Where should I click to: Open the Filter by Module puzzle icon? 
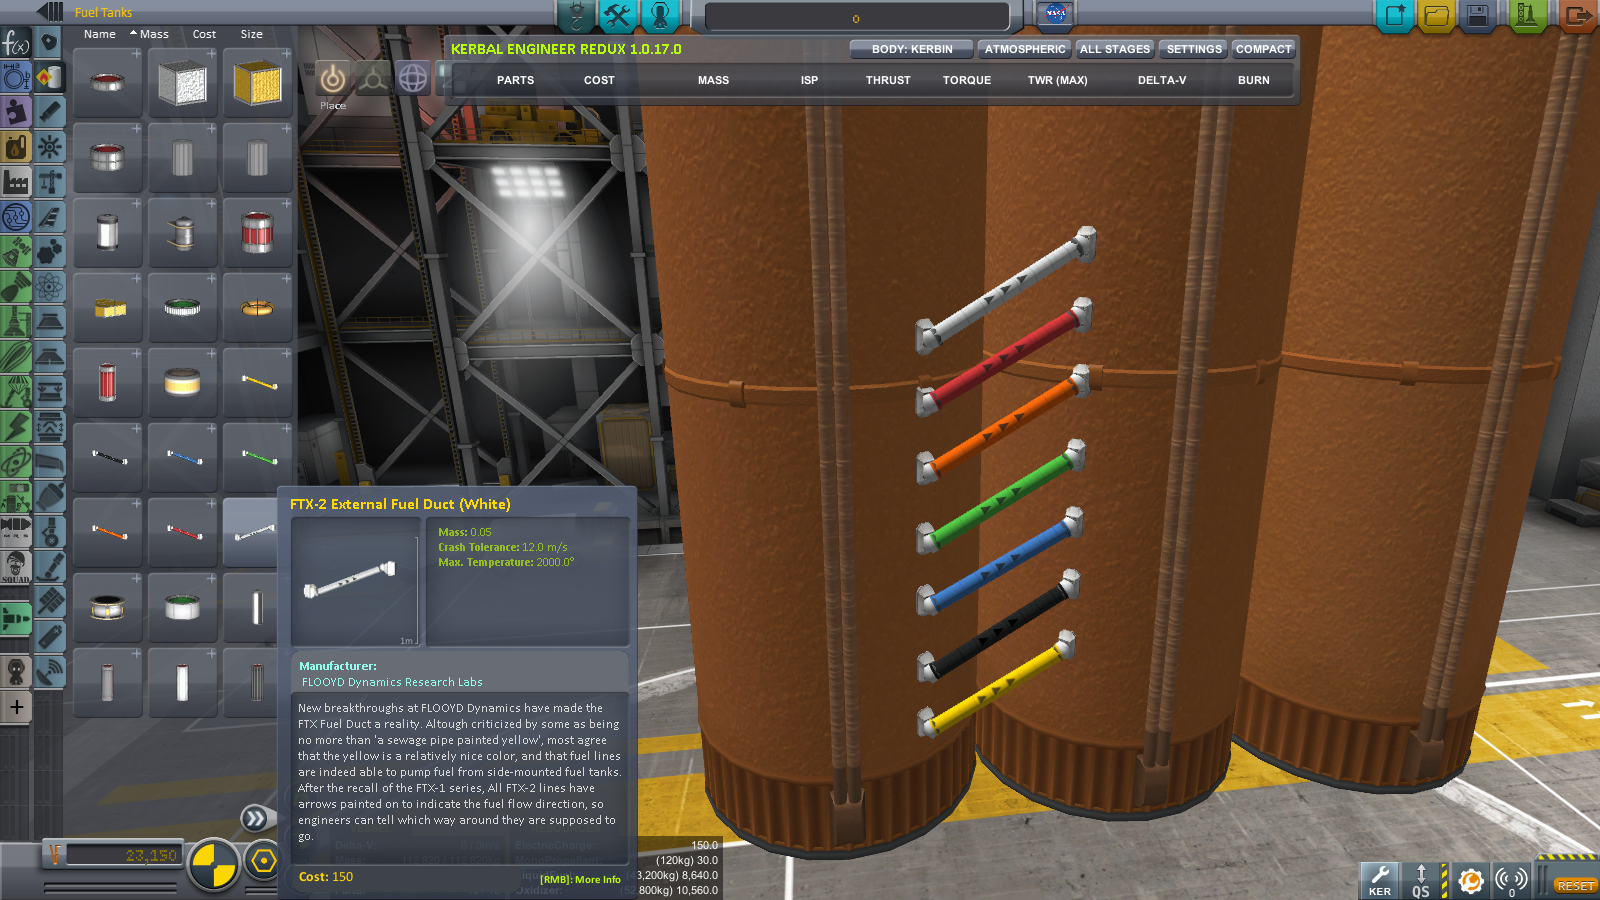15,111
